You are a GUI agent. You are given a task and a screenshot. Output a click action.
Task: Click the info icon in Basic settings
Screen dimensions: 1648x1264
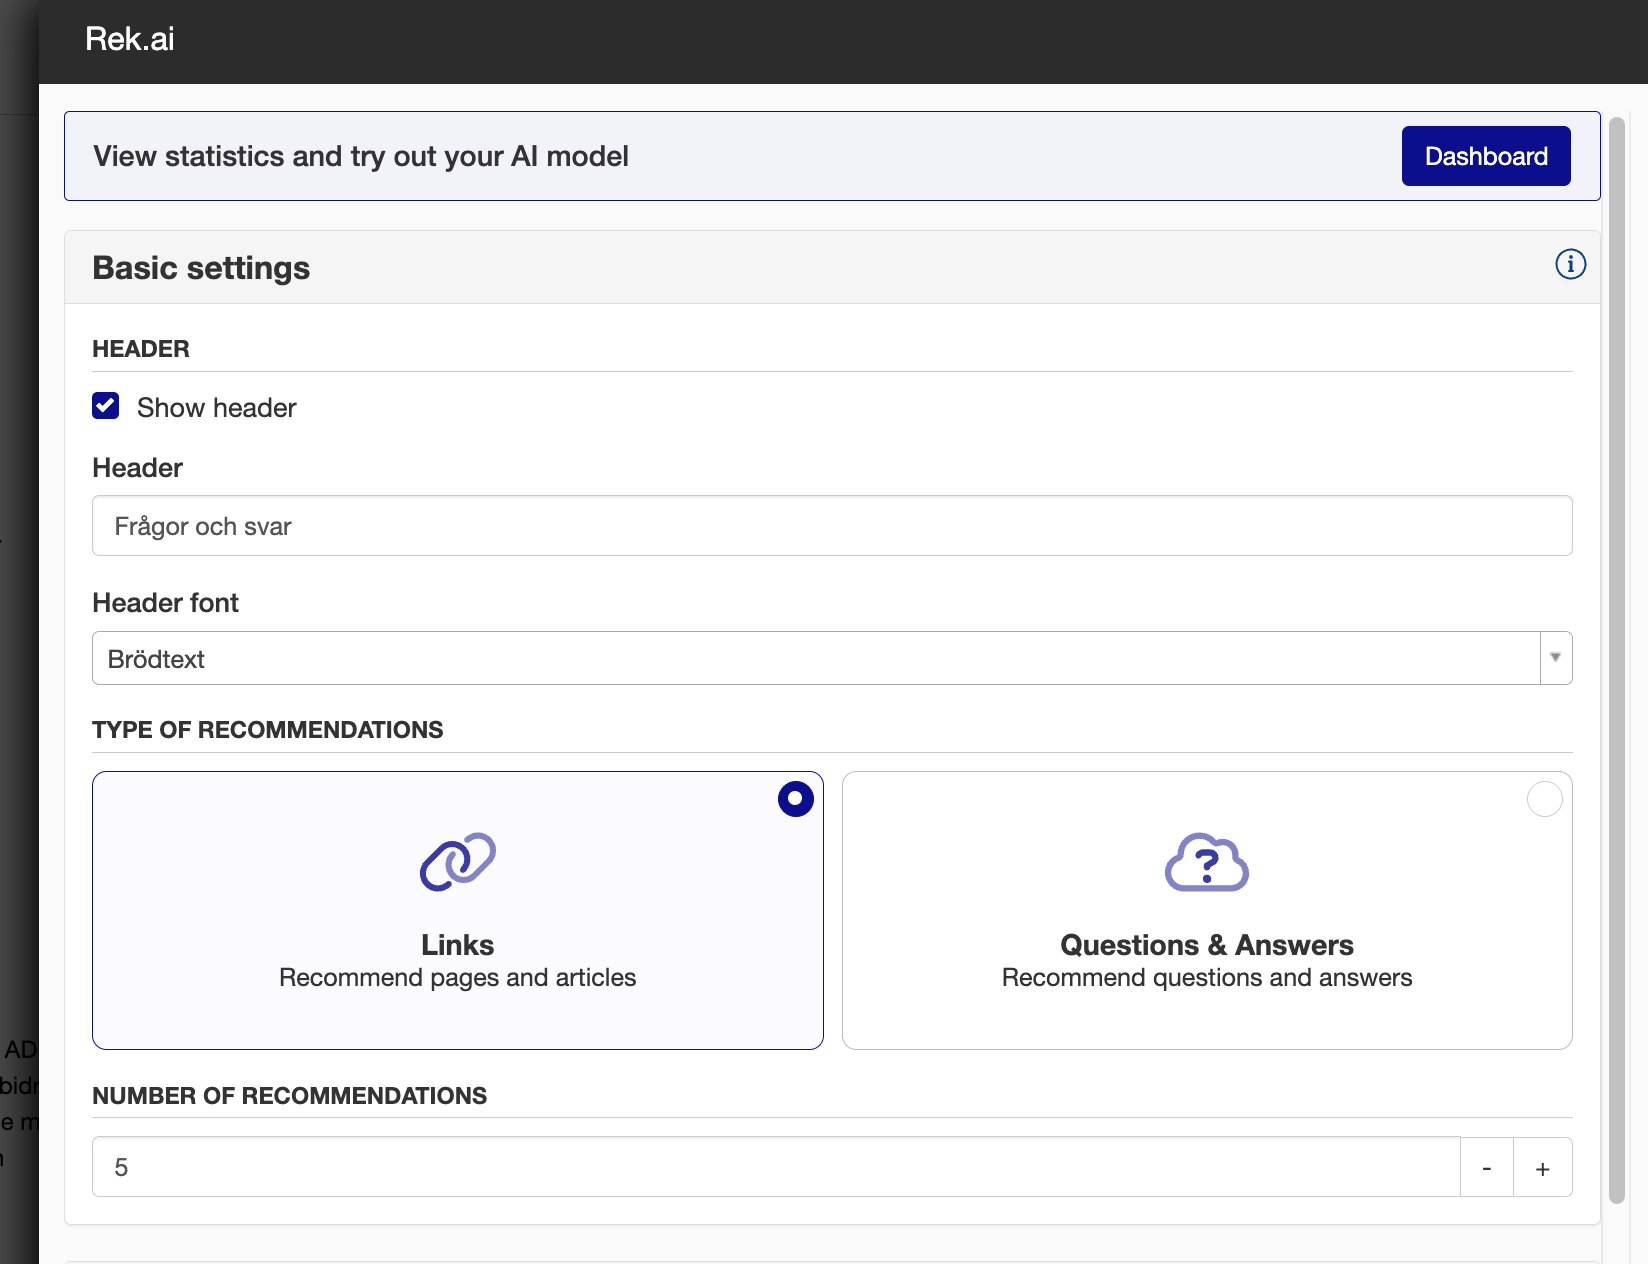click(x=1570, y=265)
